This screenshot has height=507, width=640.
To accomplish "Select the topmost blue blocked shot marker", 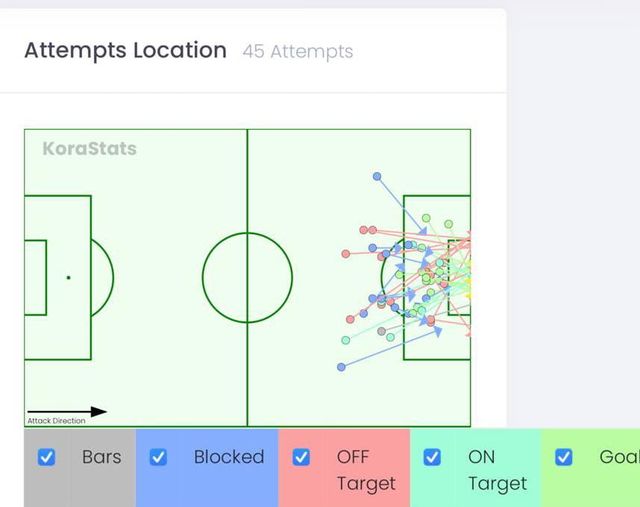I will coord(377,177).
